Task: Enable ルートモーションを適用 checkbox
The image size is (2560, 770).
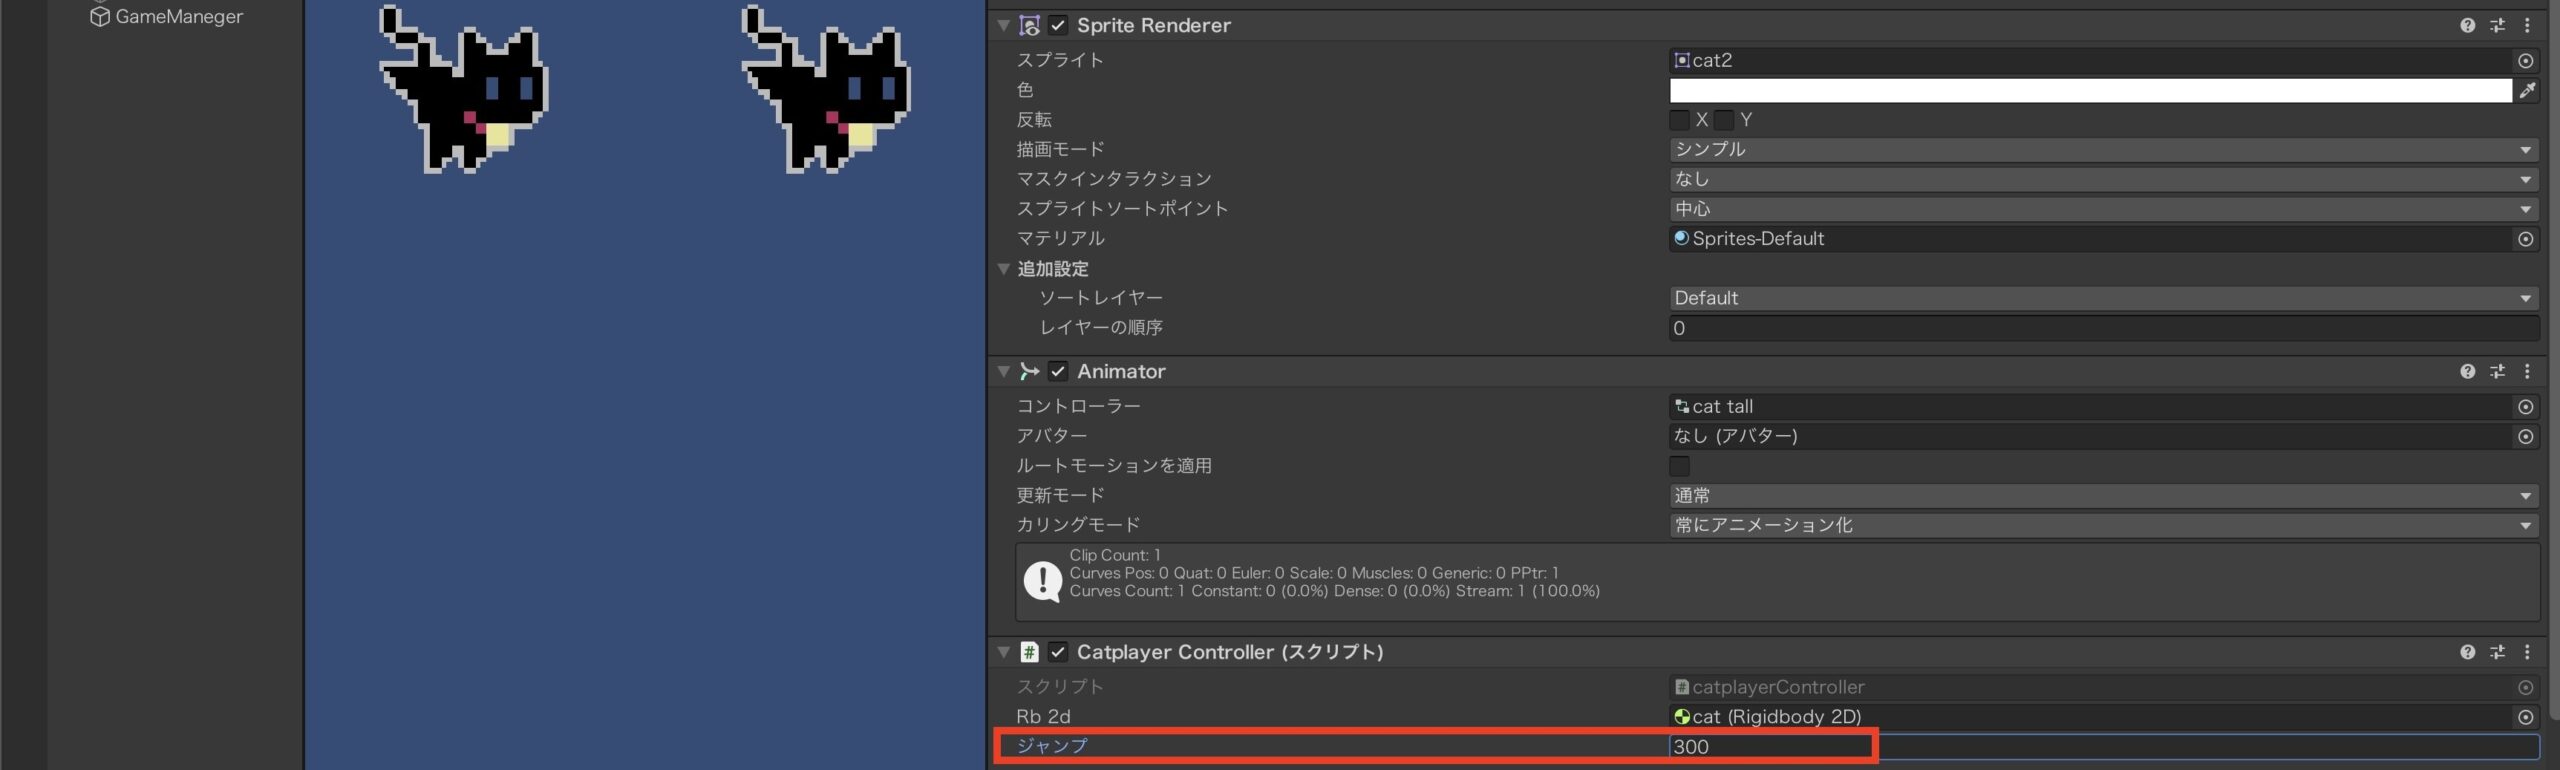Action: pyautogui.click(x=1679, y=467)
